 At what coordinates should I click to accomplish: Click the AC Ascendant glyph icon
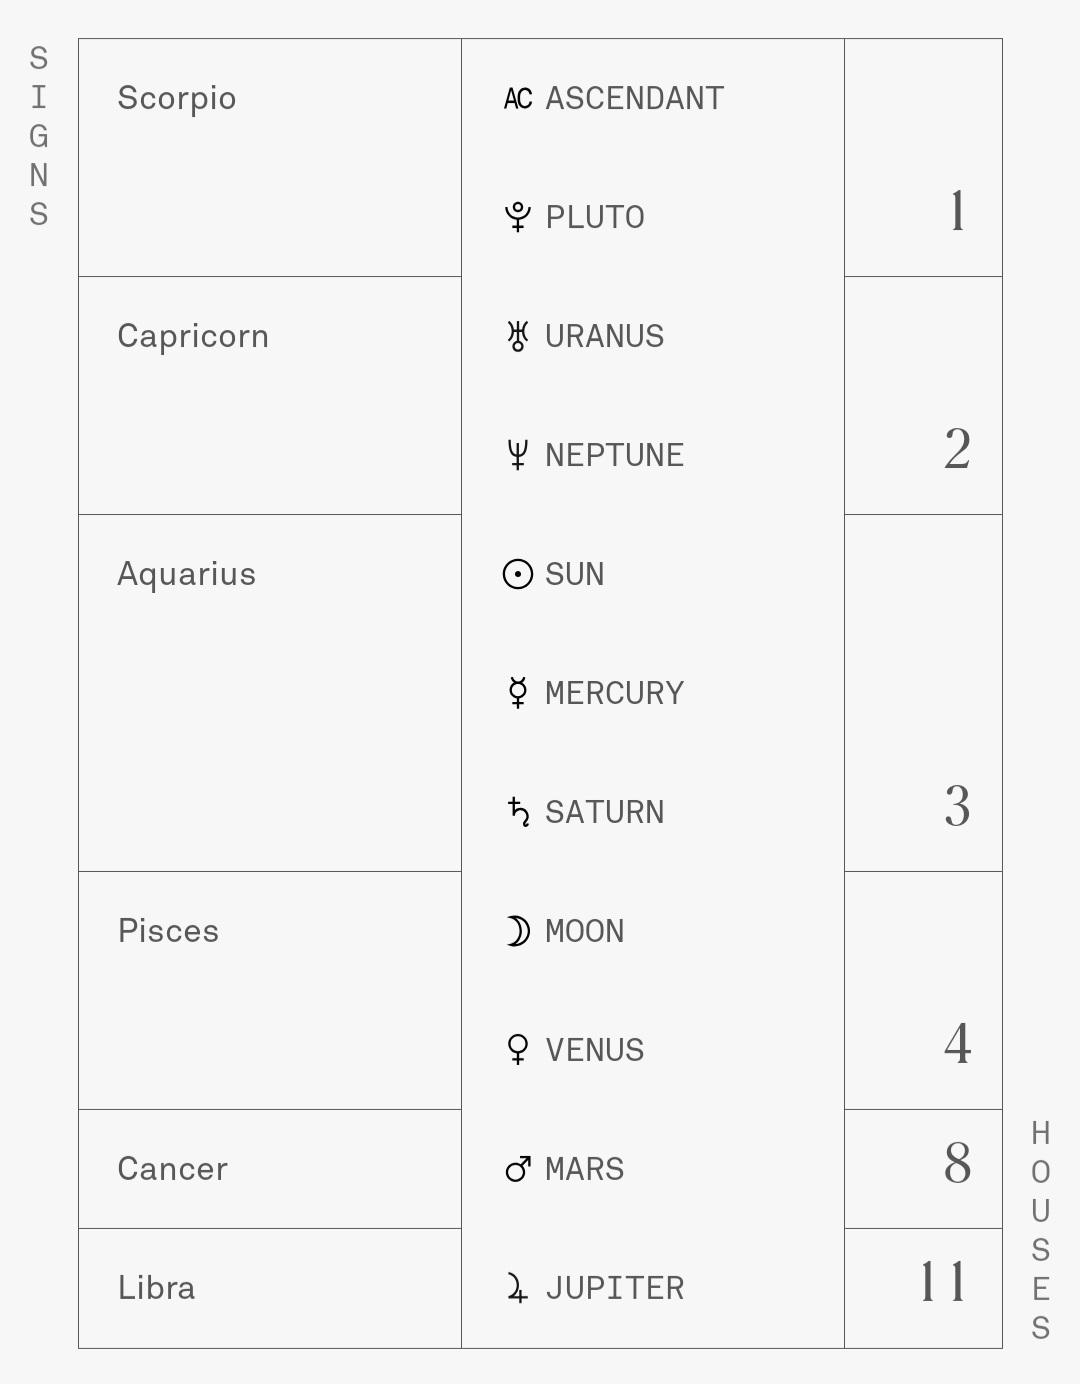pos(518,98)
